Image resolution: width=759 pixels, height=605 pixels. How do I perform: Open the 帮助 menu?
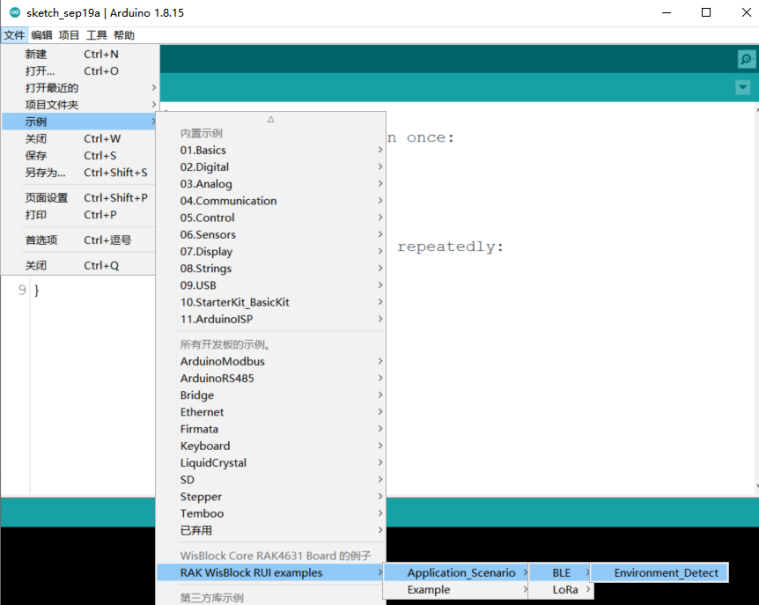click(x=124, y=35)
